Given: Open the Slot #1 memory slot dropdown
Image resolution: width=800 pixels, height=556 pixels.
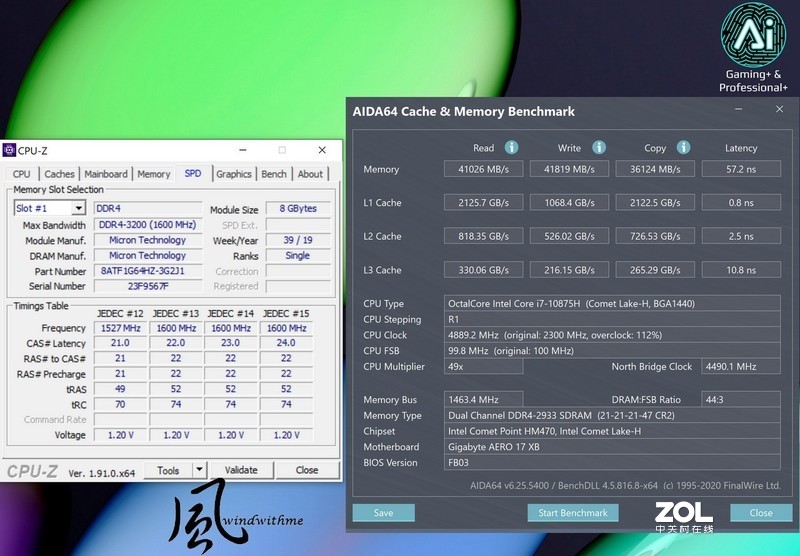Looking at the screenshot, I should click(x=49, y=208).
